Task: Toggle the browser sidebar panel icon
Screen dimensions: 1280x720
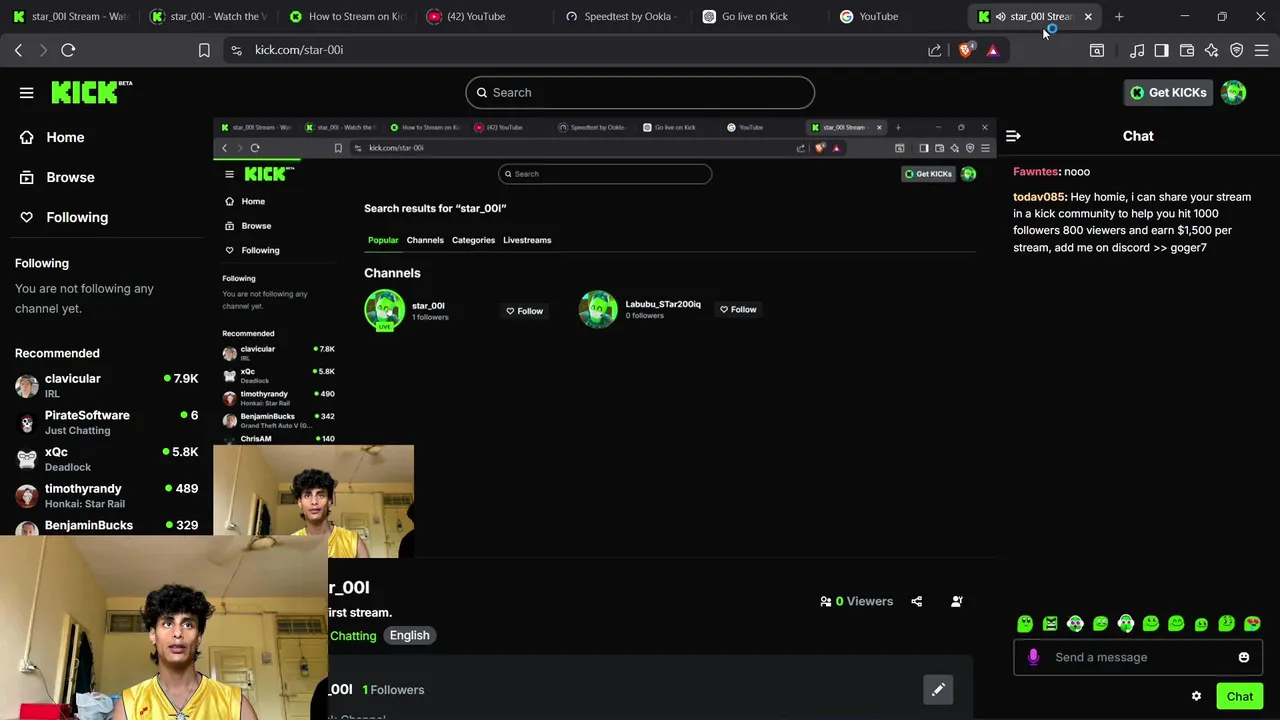Action: [x=1161, y=50]
